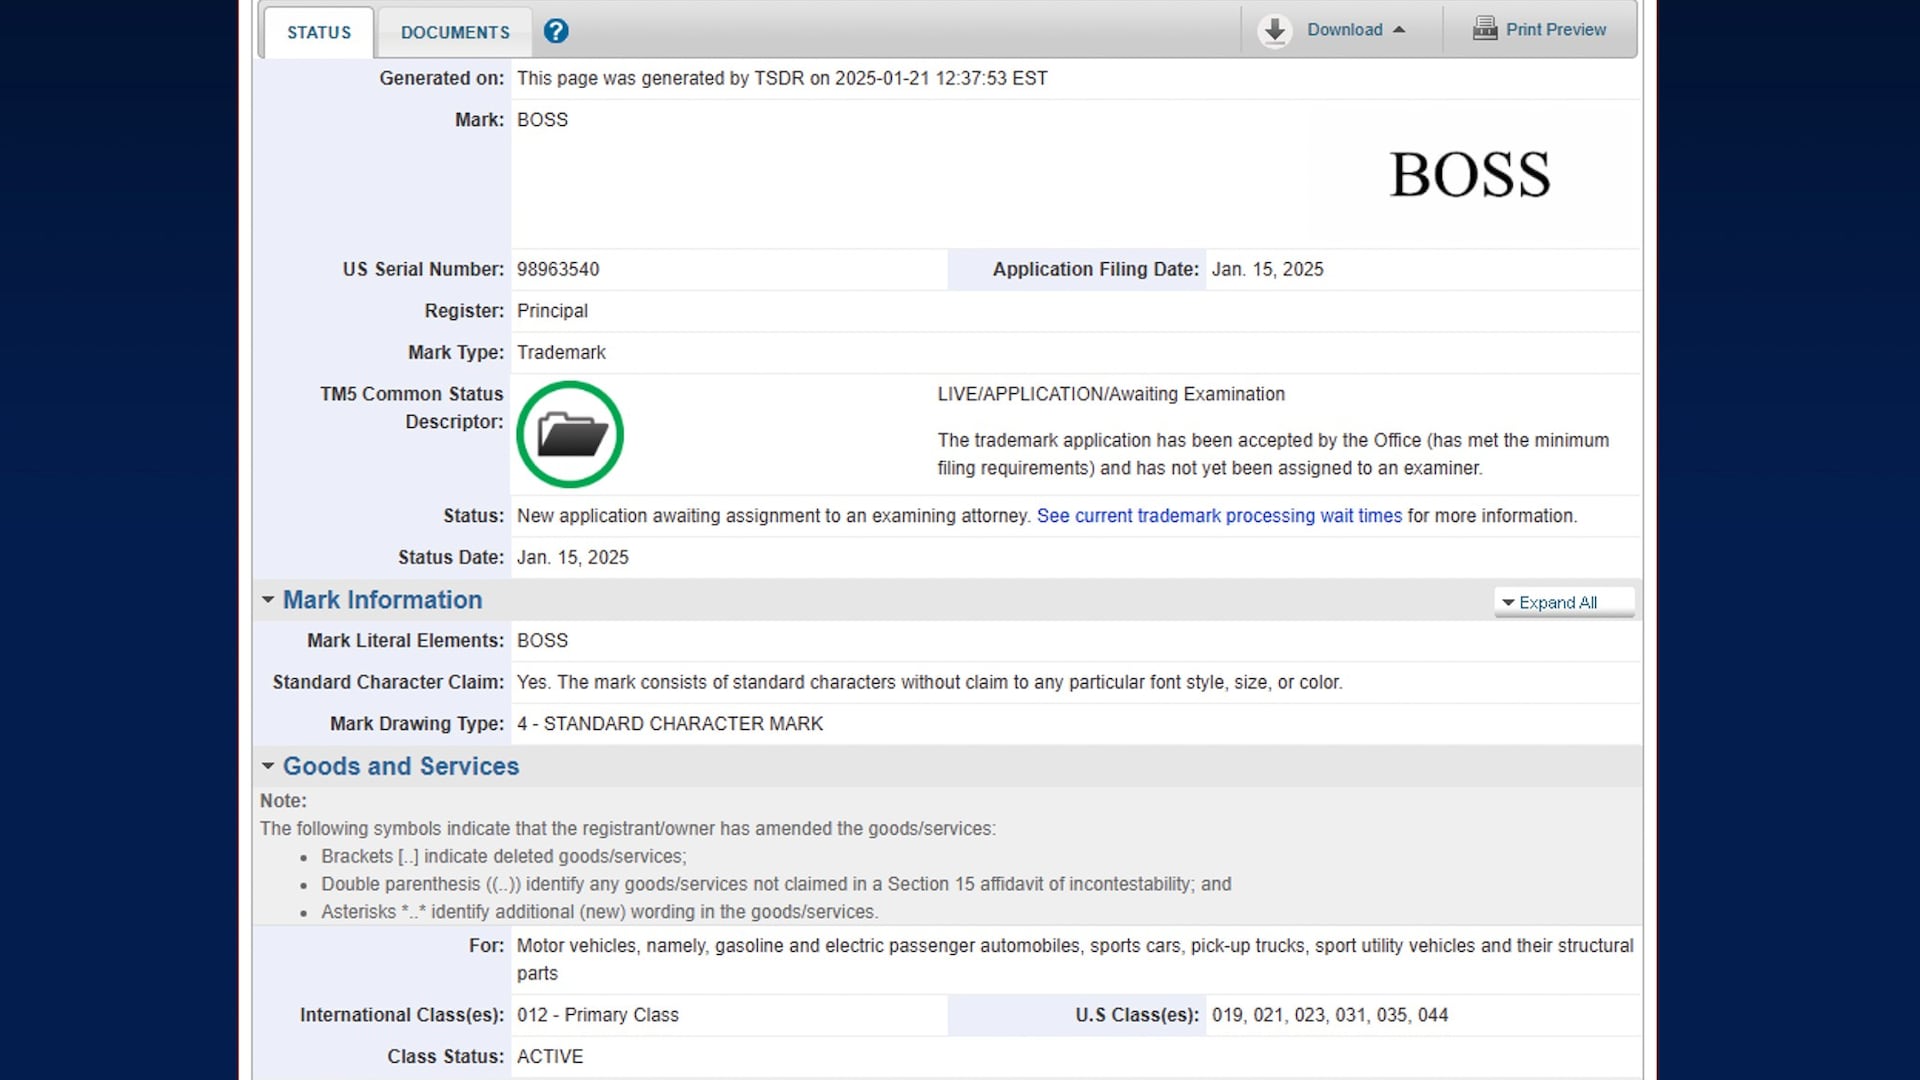
Task: Click the motor vehicles goods description
Action: click(1075, 959)
